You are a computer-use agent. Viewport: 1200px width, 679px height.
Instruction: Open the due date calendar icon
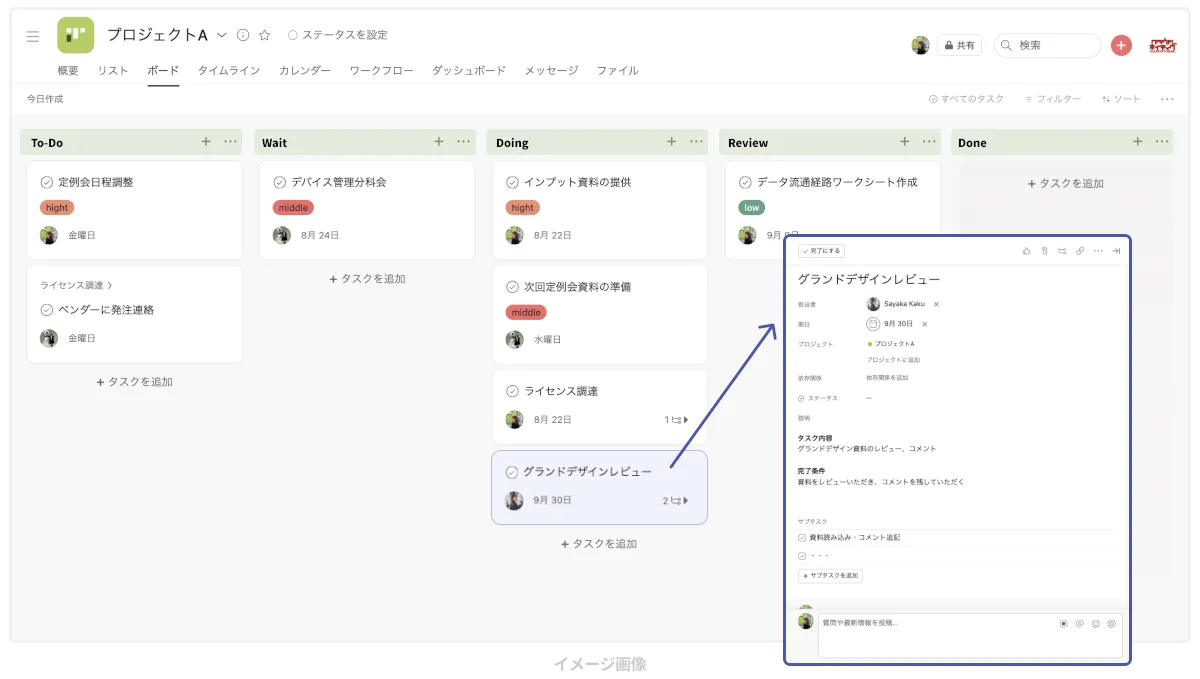[x=873, y=324]
